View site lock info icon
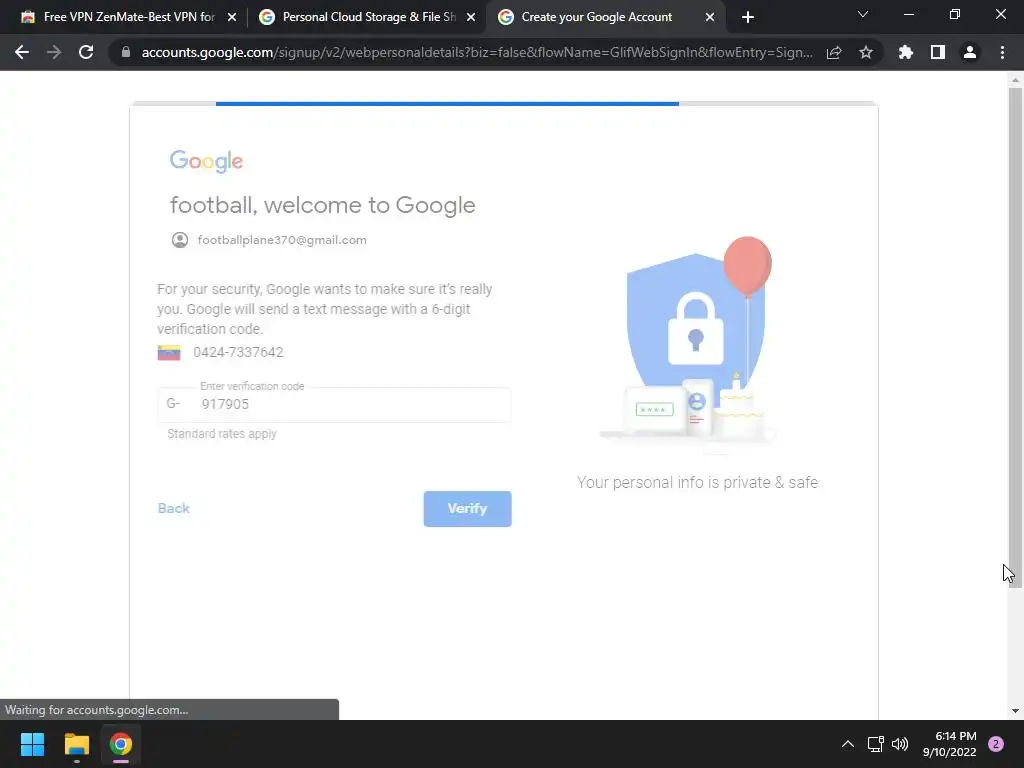 126,52
